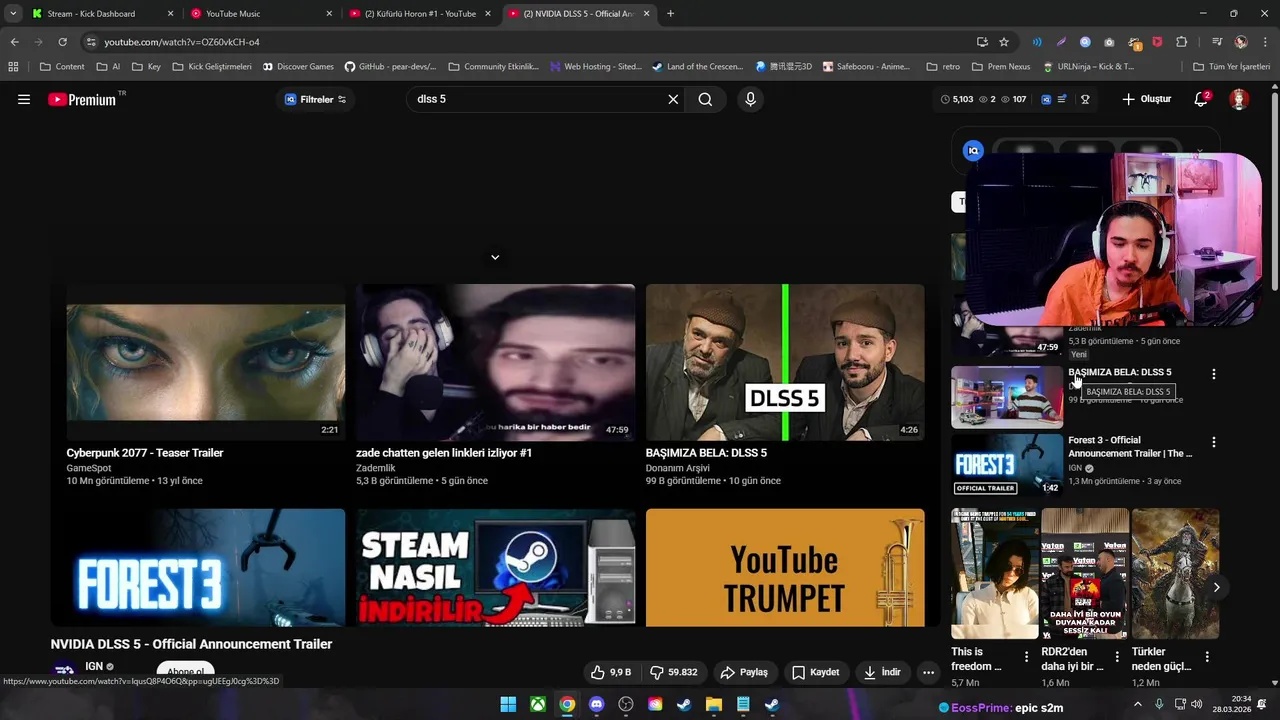Viewport: 1280px width, 720px height.
Task: Open the YouTube hamburger guide menu
Action: coord(24,99)
